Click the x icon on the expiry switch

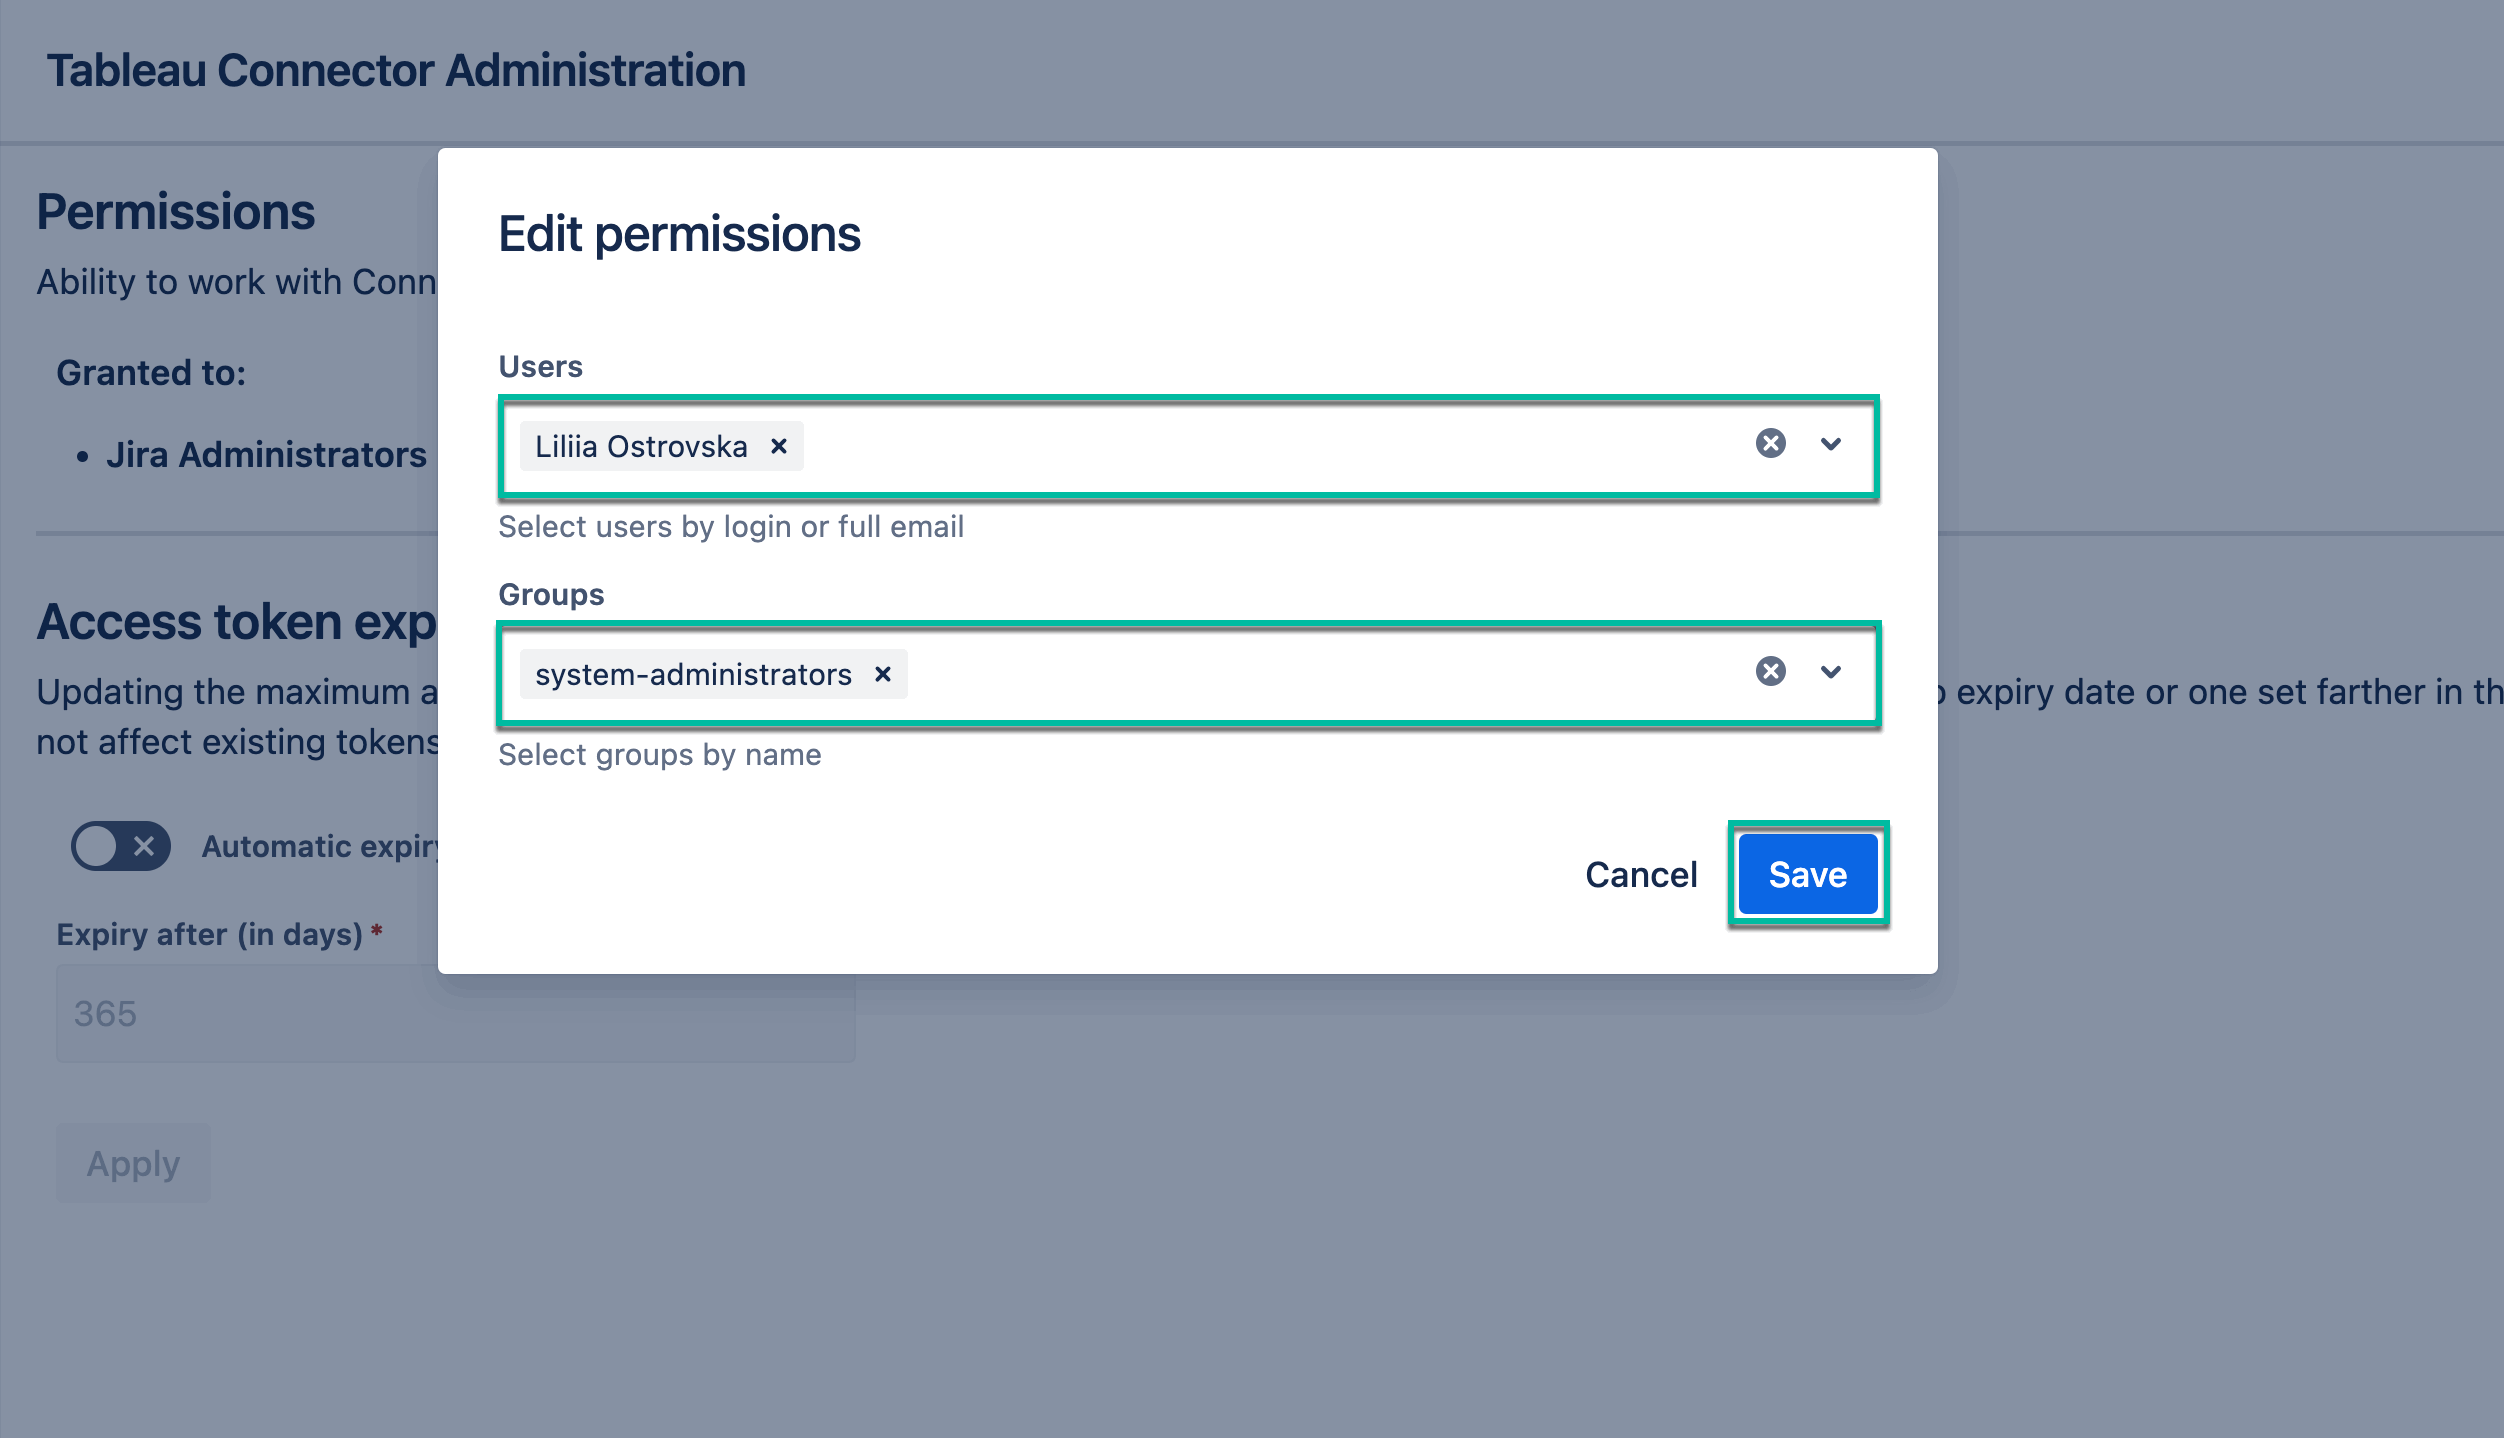[x=146, y=846]
